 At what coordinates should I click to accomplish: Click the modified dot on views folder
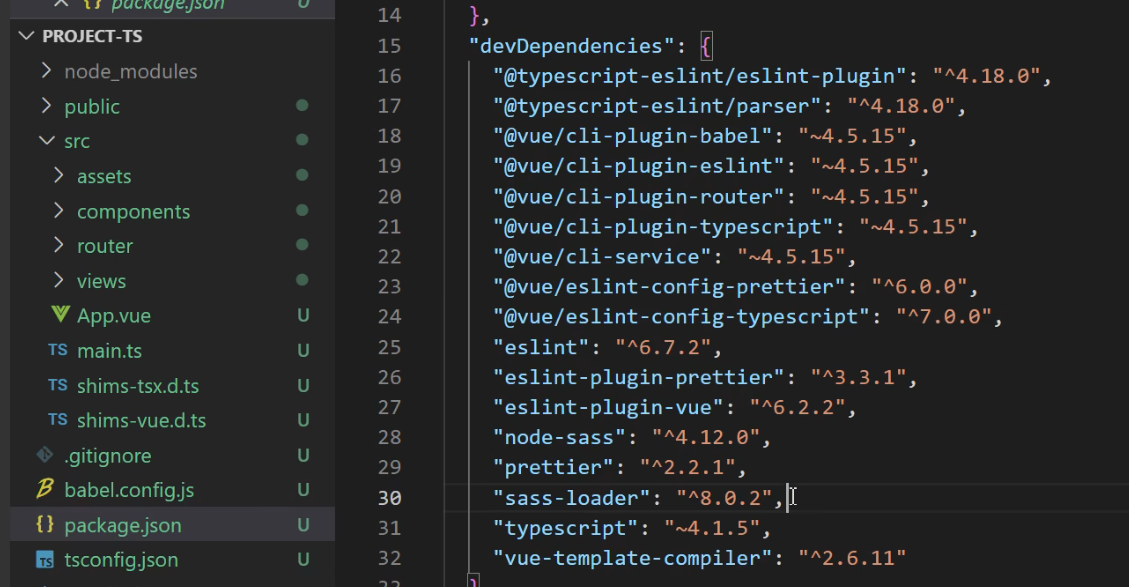pos(302,279)
